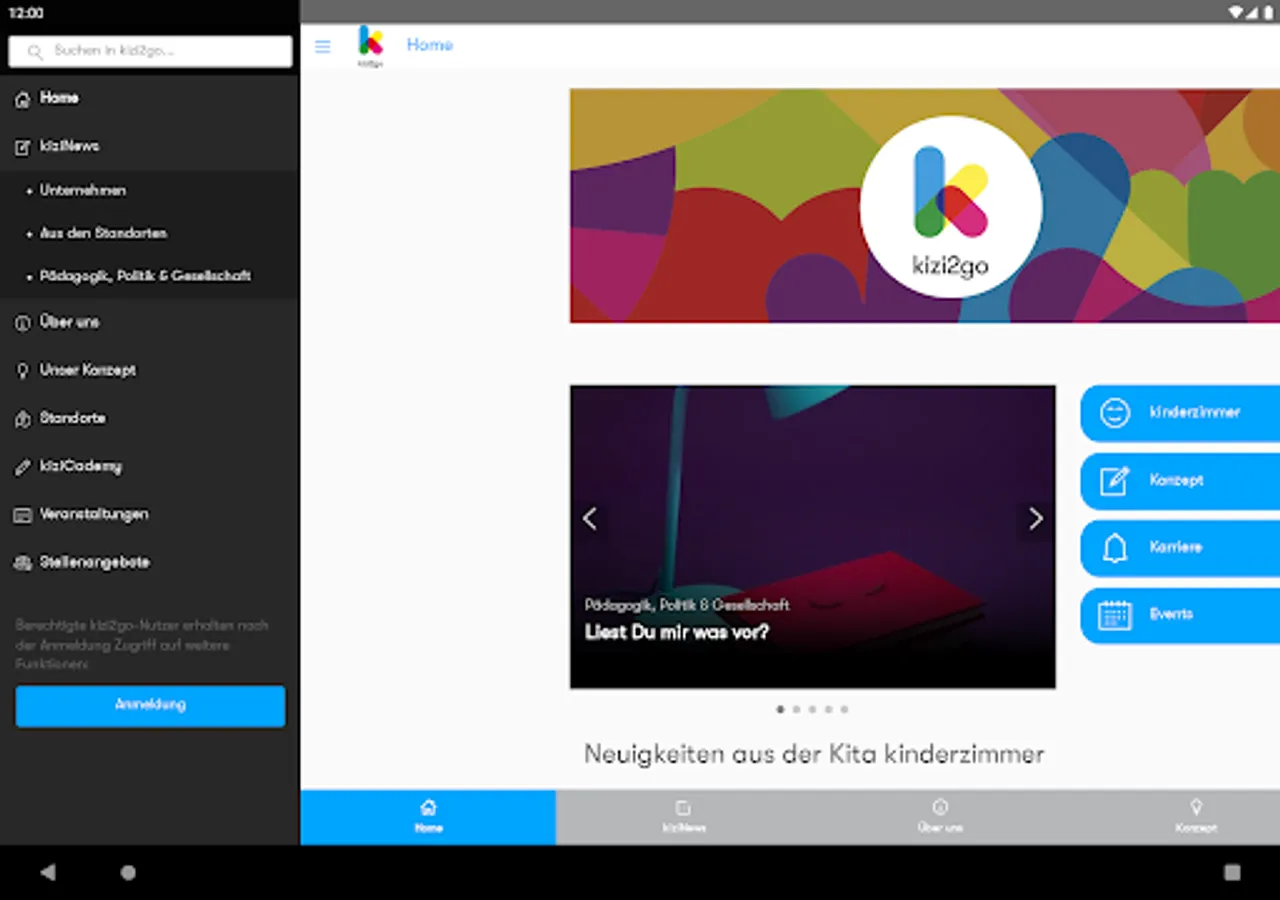Click the Unser Konzept lightbulb icon
Screen dimensions: 1280x900
[x=23, y=371]
